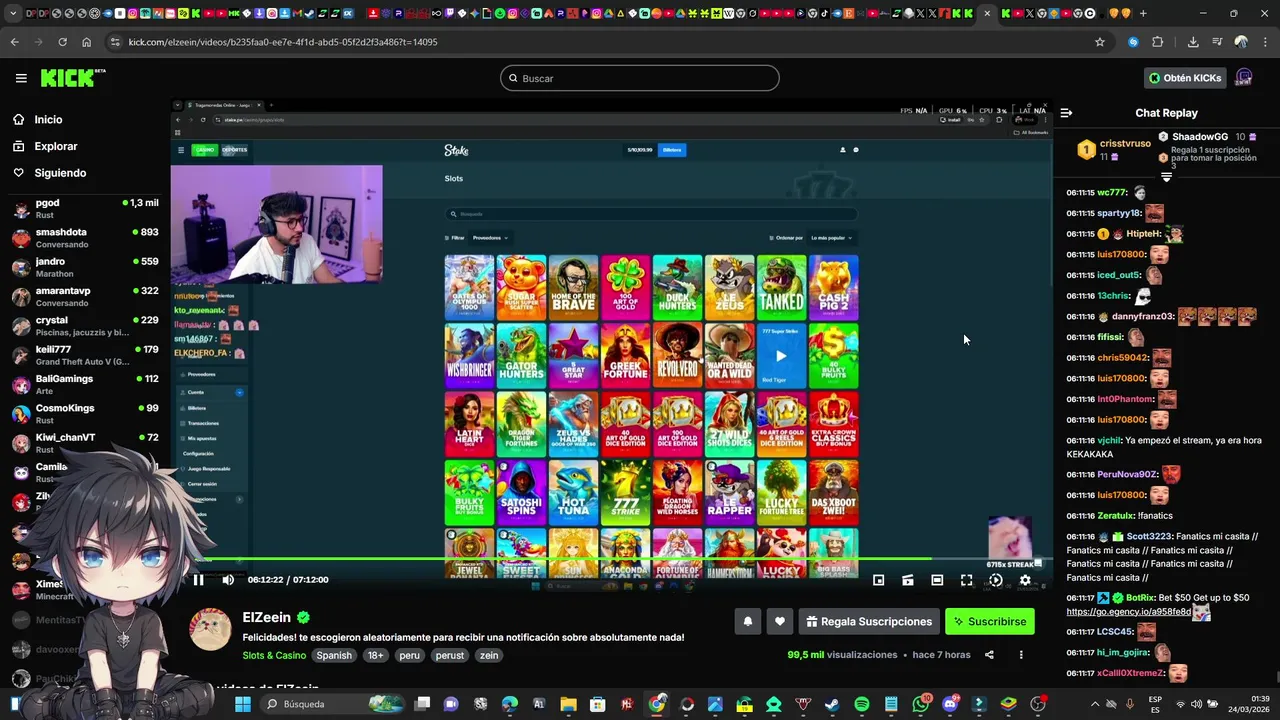Click Obtén KICKs button
The height and width of the screenshot is (720, 1280).
[x=1185, y=78]
